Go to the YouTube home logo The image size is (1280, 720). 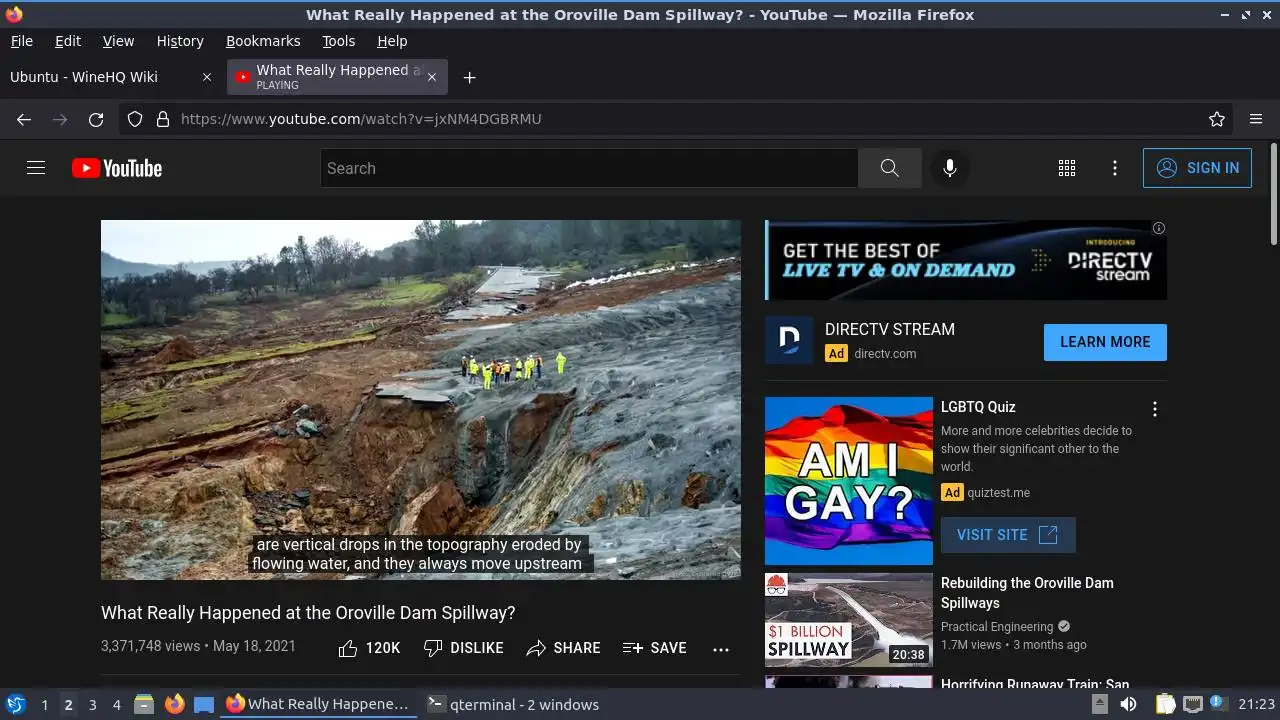[x=117, y=168]
